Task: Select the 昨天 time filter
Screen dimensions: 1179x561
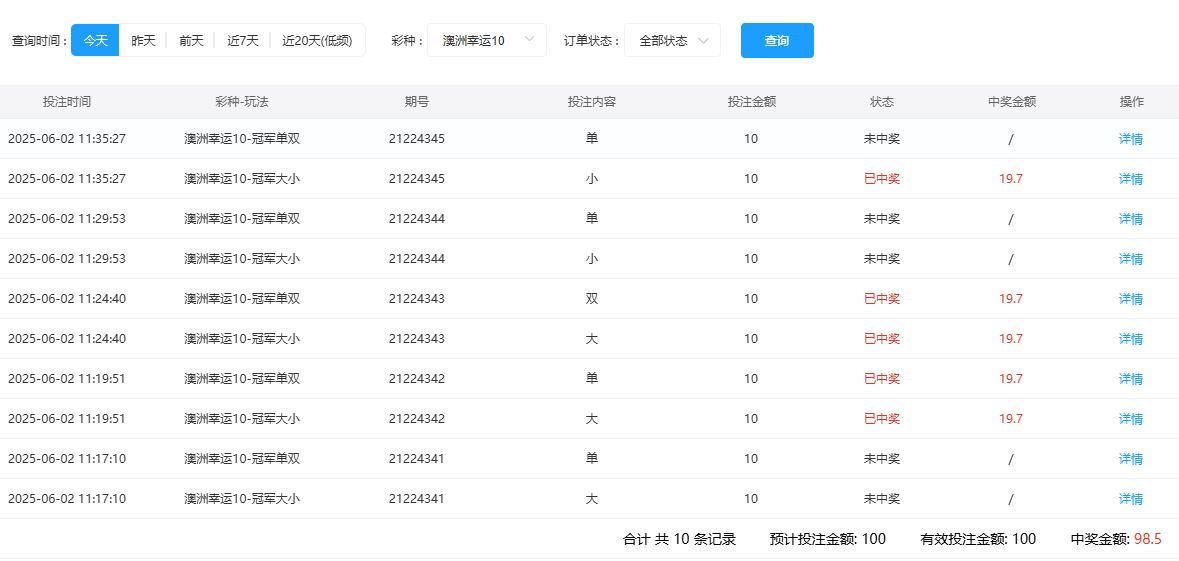Action: [x=143, y=41]
